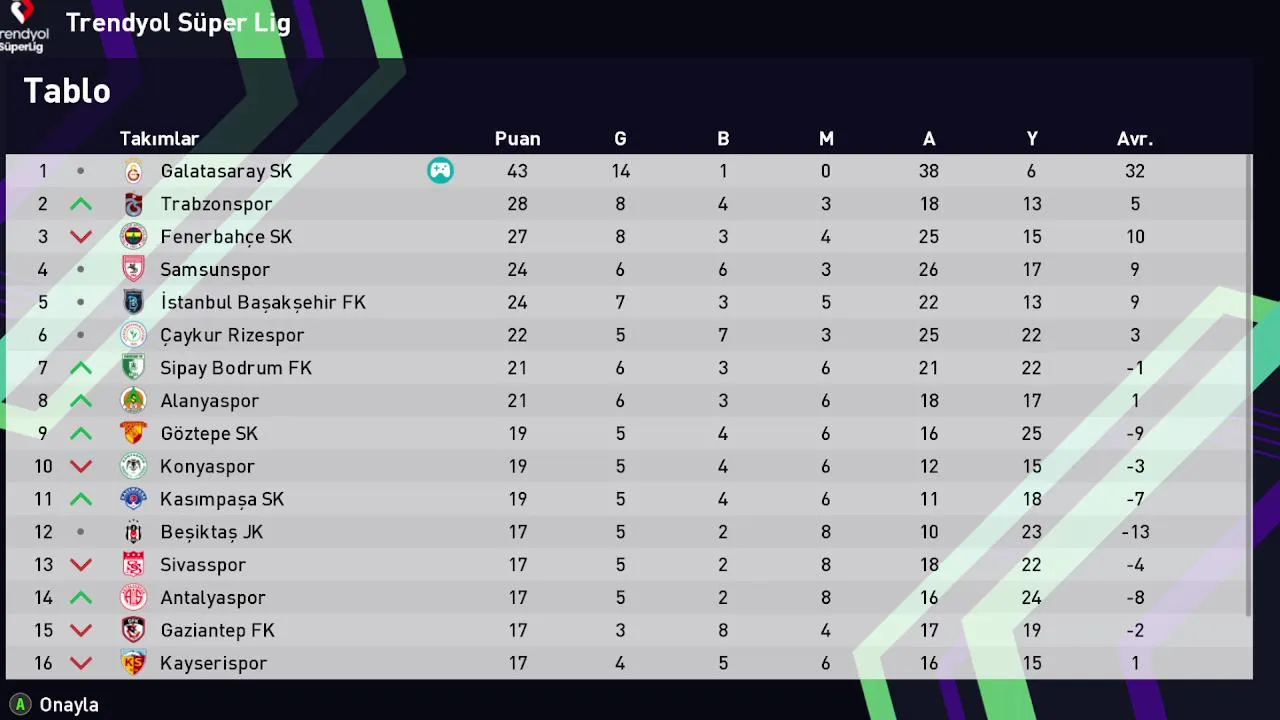The width and height of the screenshot is (1280, 720).
Task: Click the Galatasaray SK club crest
Action: tap(133, 171)
